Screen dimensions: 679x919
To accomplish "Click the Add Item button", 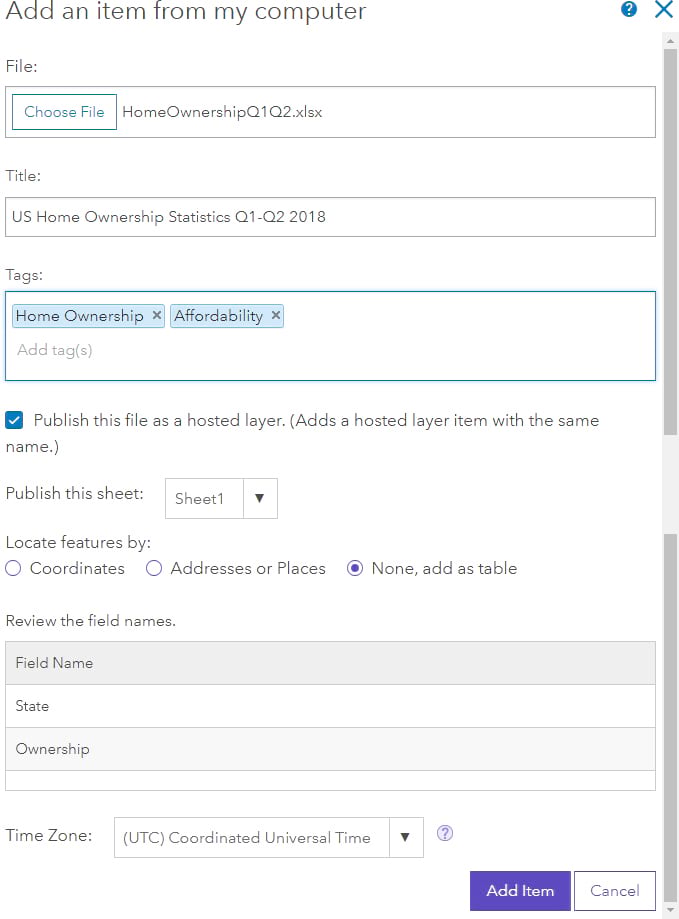I will [x=519, y=890].
